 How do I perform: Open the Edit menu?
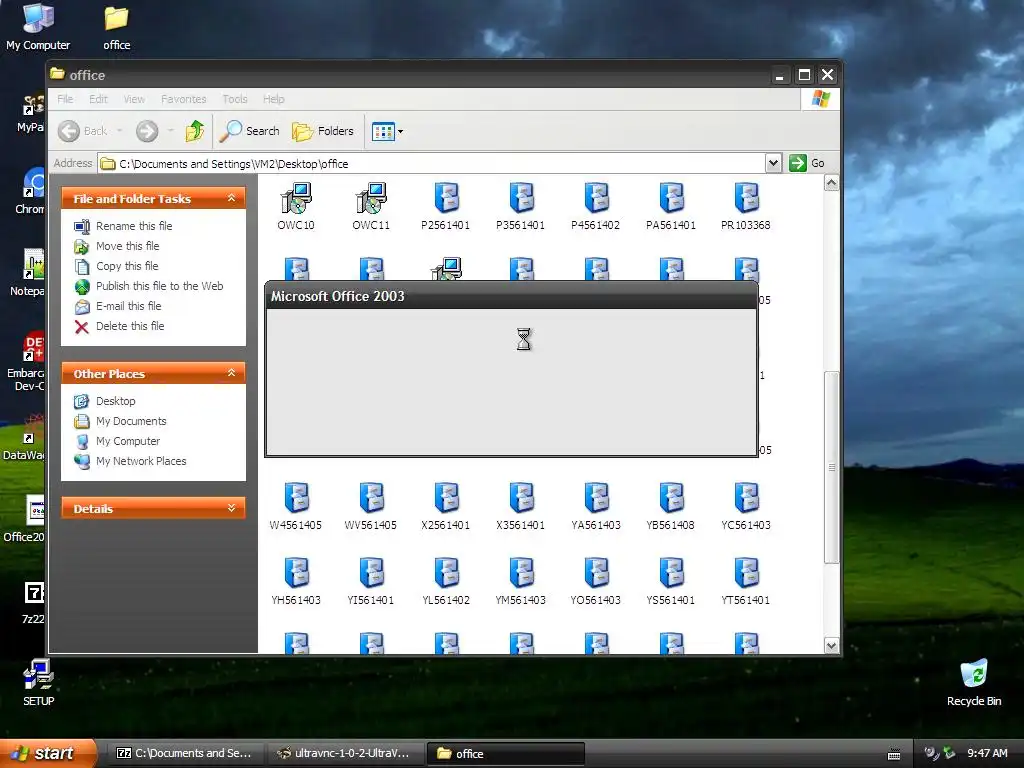click(x=99, y=99)
